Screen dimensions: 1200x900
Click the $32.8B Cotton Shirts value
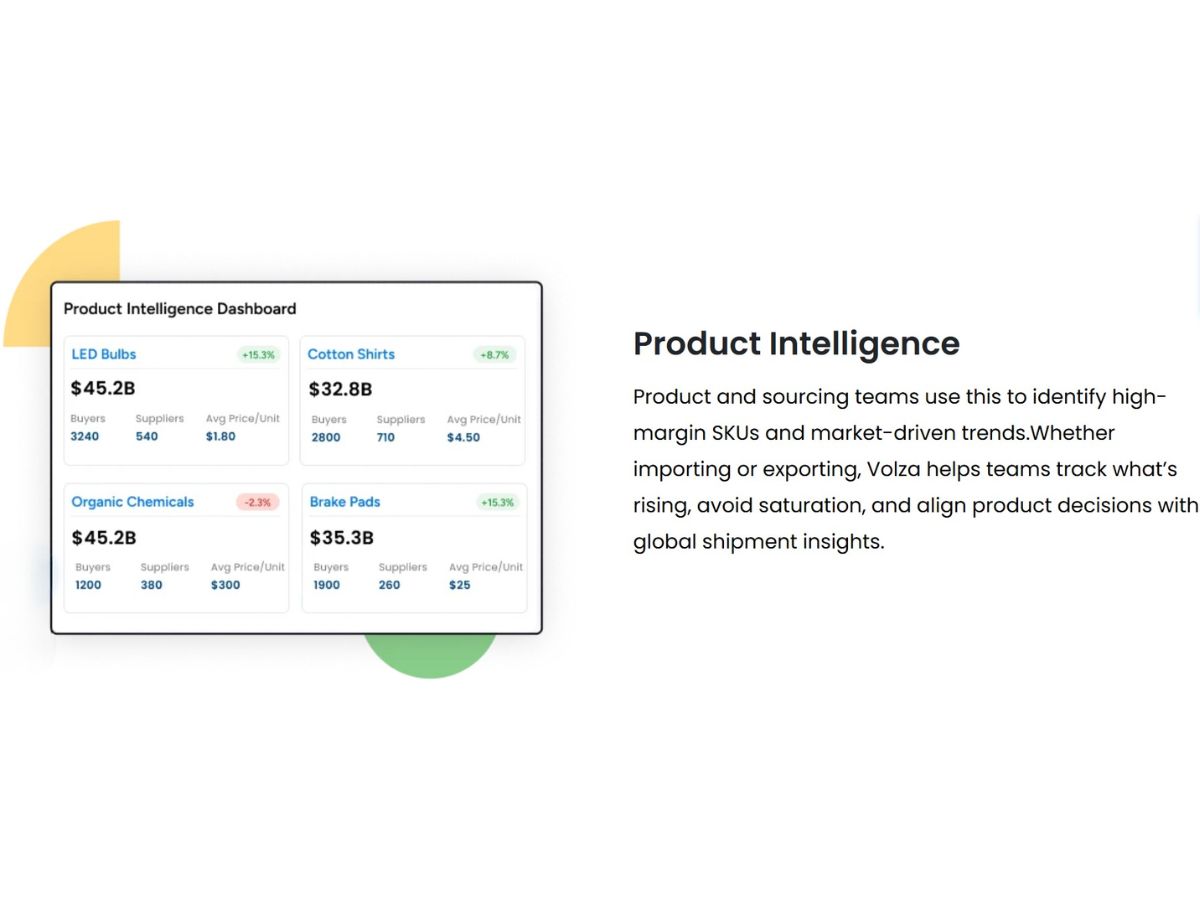340,389
